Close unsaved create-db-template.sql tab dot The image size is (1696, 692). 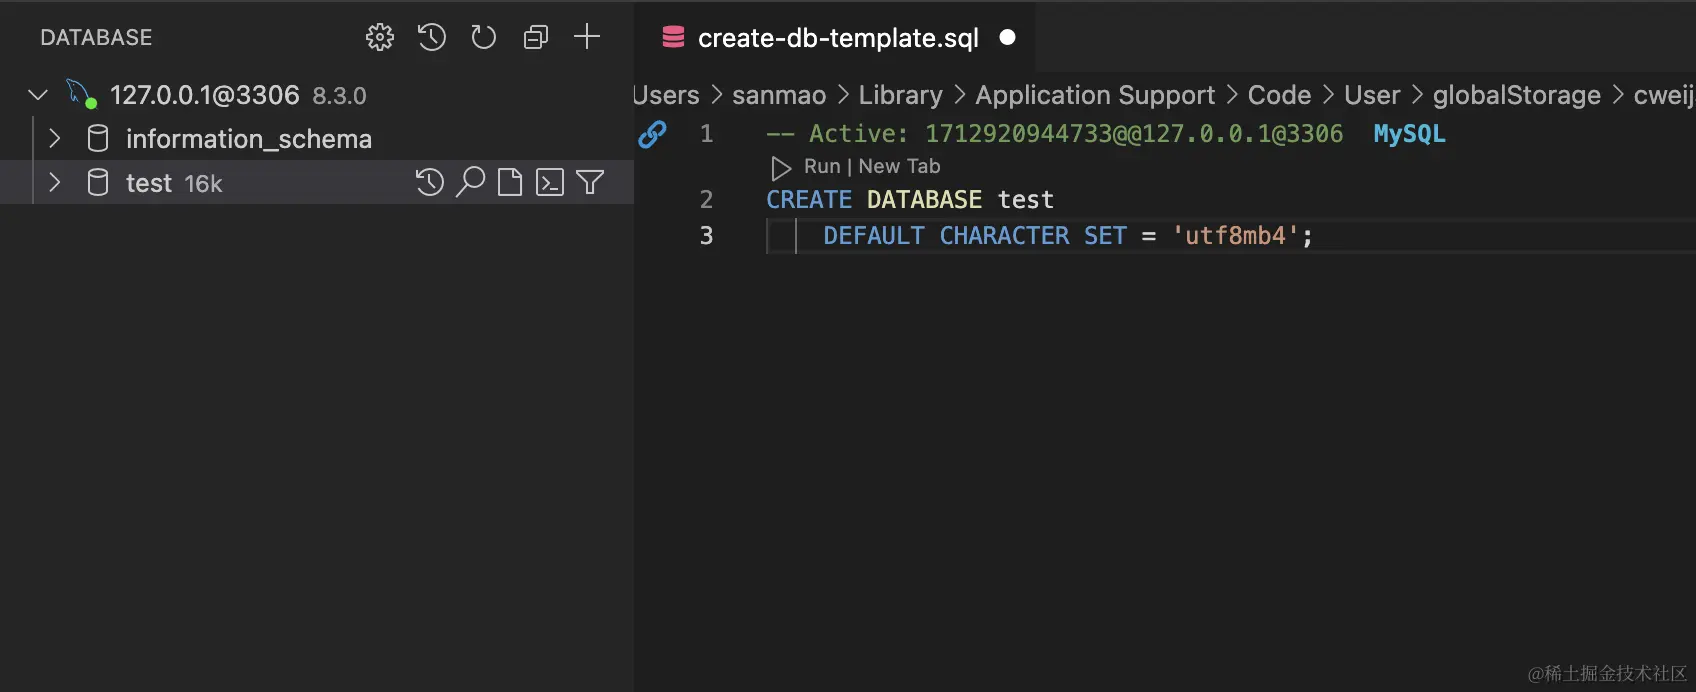pyautogui.click(x=1008, y=37)
